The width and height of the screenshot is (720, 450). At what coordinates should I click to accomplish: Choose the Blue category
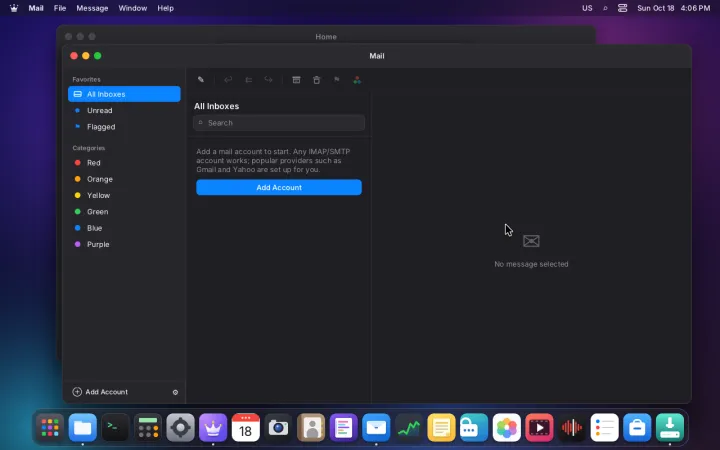click(124, 228)
